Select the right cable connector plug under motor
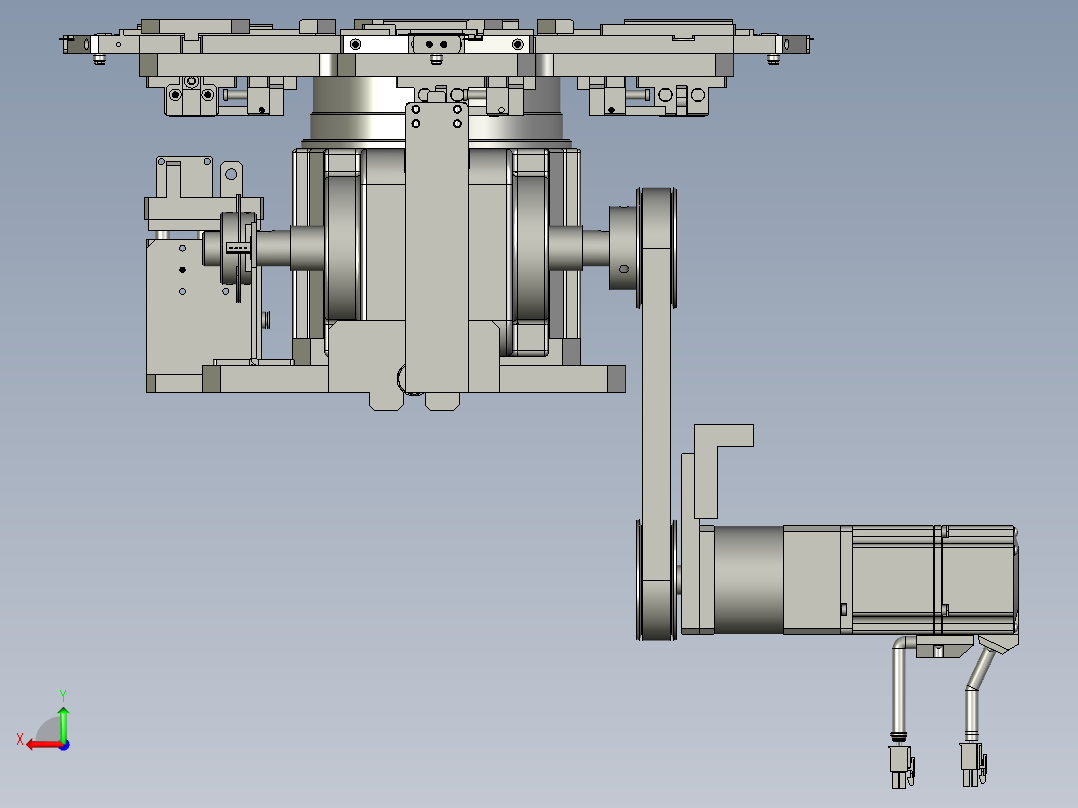1078x808 pixels. click(x=973, y=765)
